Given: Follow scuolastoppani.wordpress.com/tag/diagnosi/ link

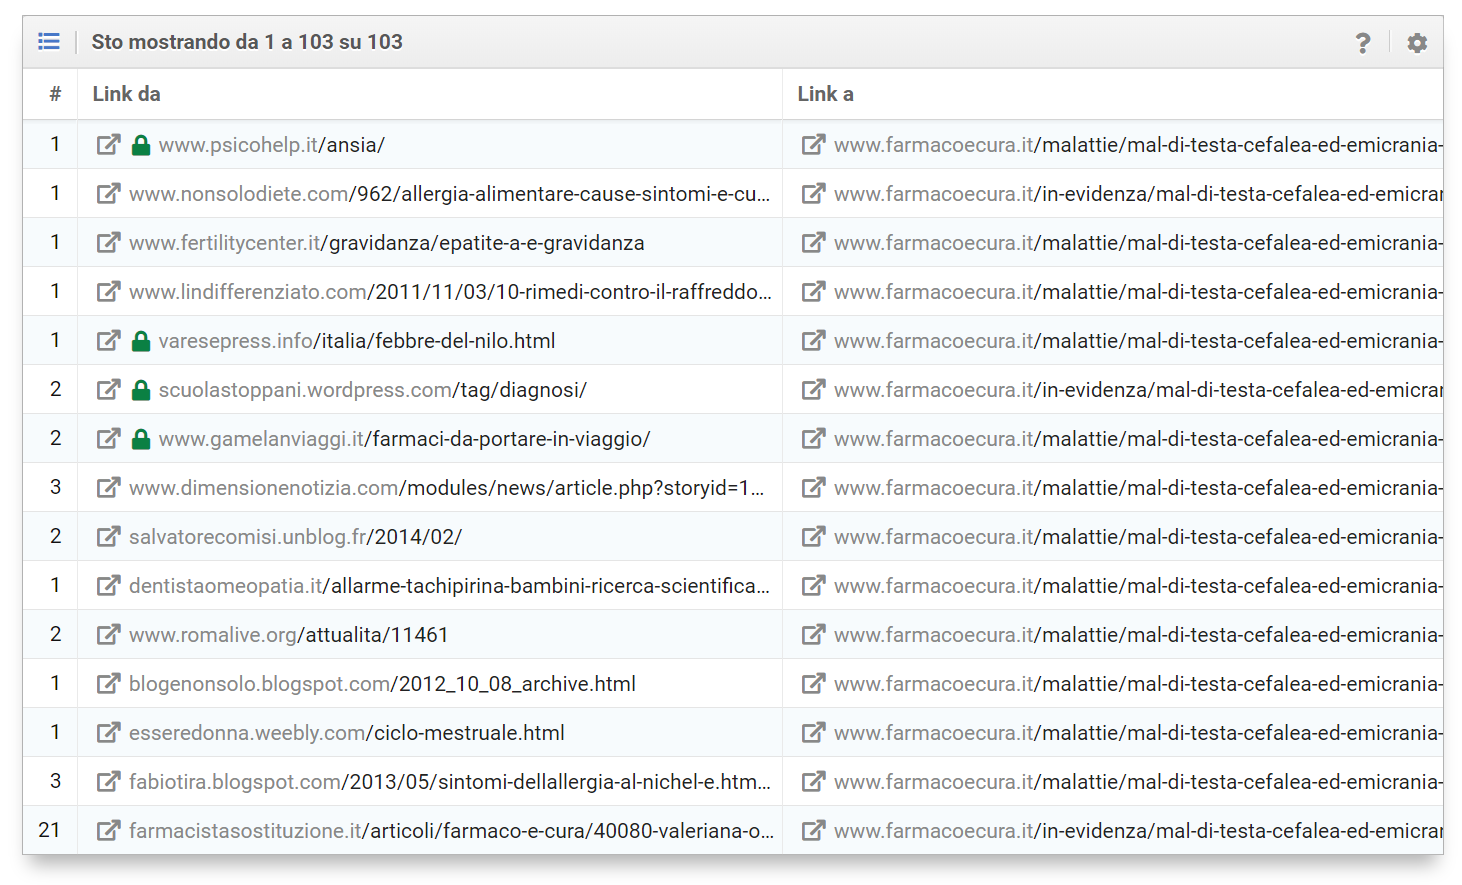Looking at the screenshot, I should (x=372, y=390).
